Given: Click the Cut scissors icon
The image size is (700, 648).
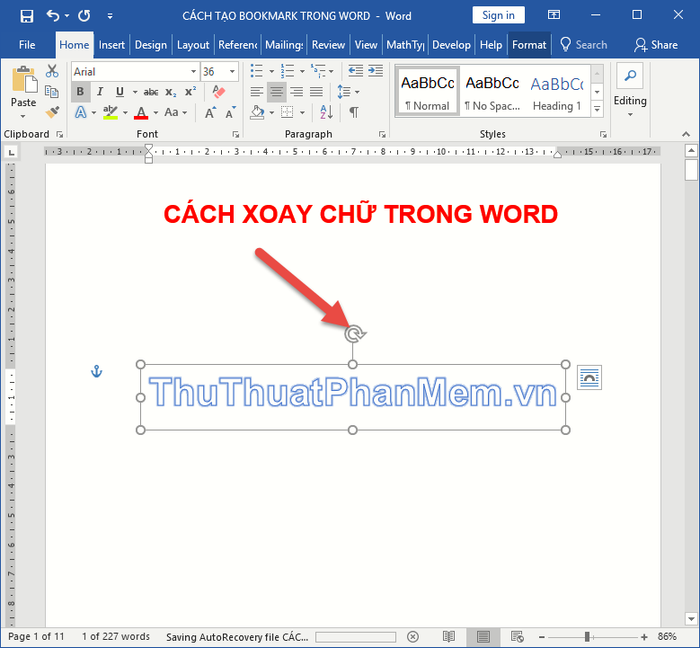Looking at the screenshot, I should (52, 71).
